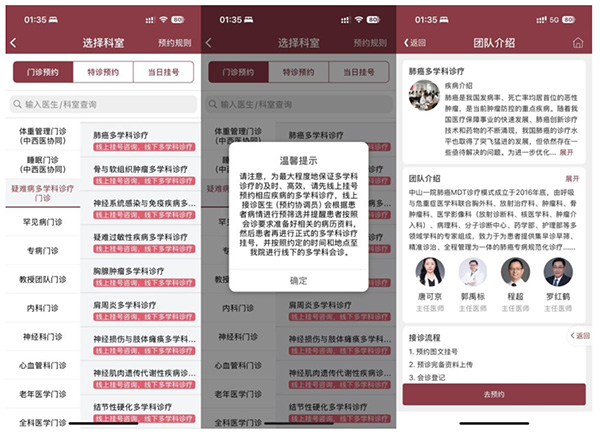Viewport: 600px width, 444px height.
Task: Expand the 疾病介绍 text with 展开
Action: click(x=567, y=153)
